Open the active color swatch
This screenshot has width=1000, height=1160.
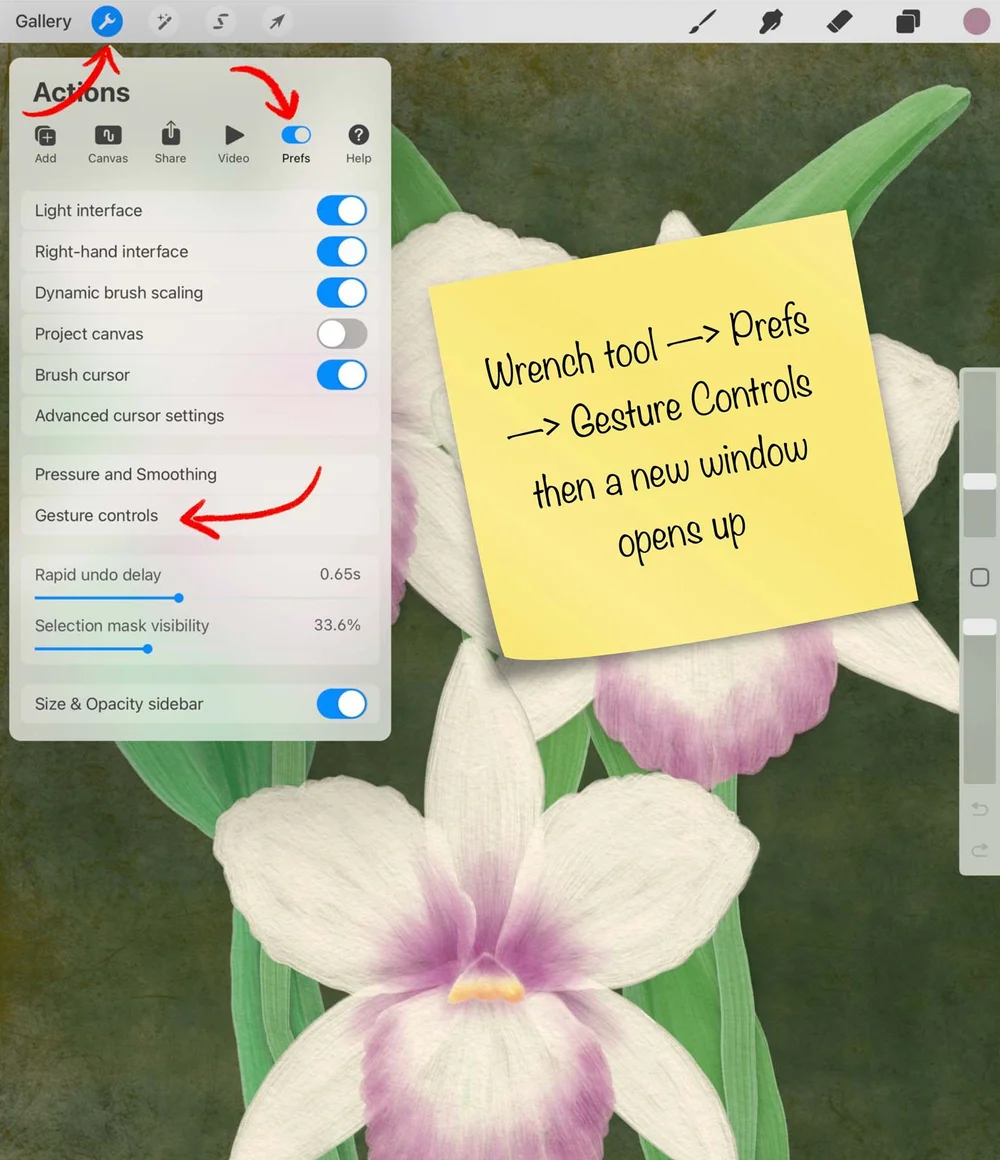pyautogui.click(x=976, y=21)
